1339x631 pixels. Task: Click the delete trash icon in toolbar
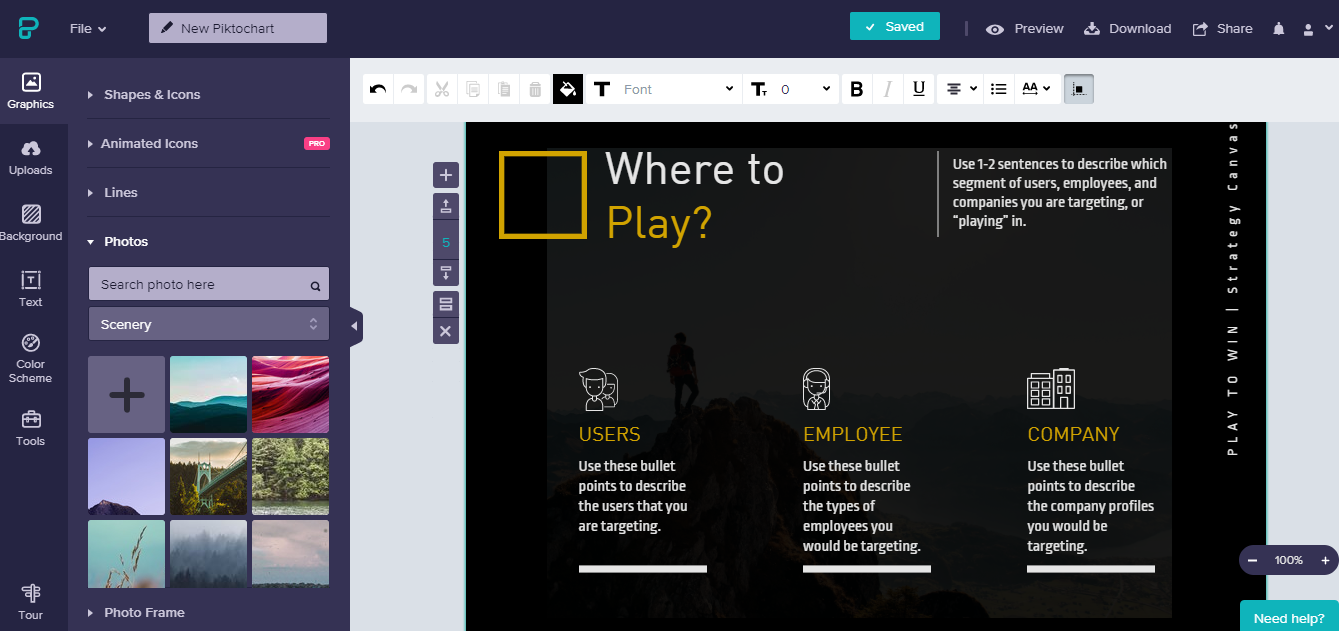tap(535, 89)
